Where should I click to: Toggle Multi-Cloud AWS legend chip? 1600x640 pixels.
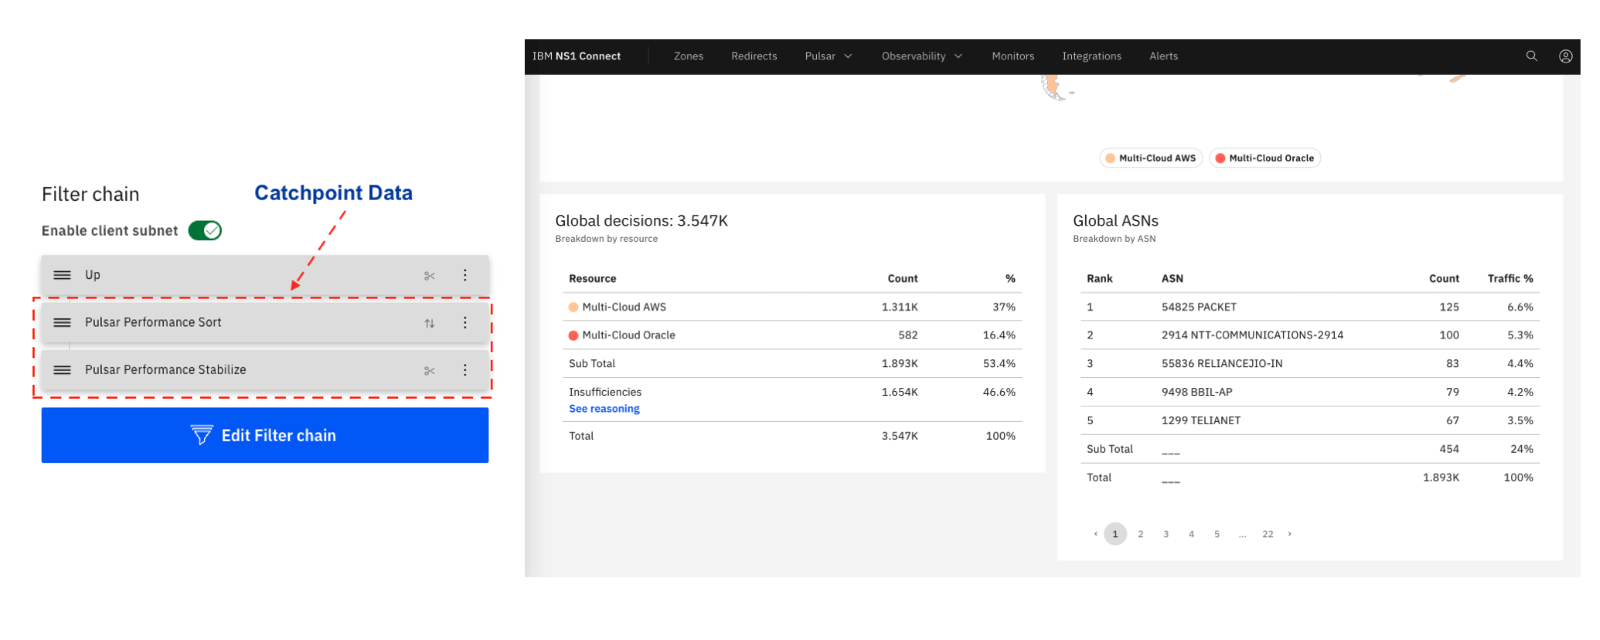point(1151,158)
